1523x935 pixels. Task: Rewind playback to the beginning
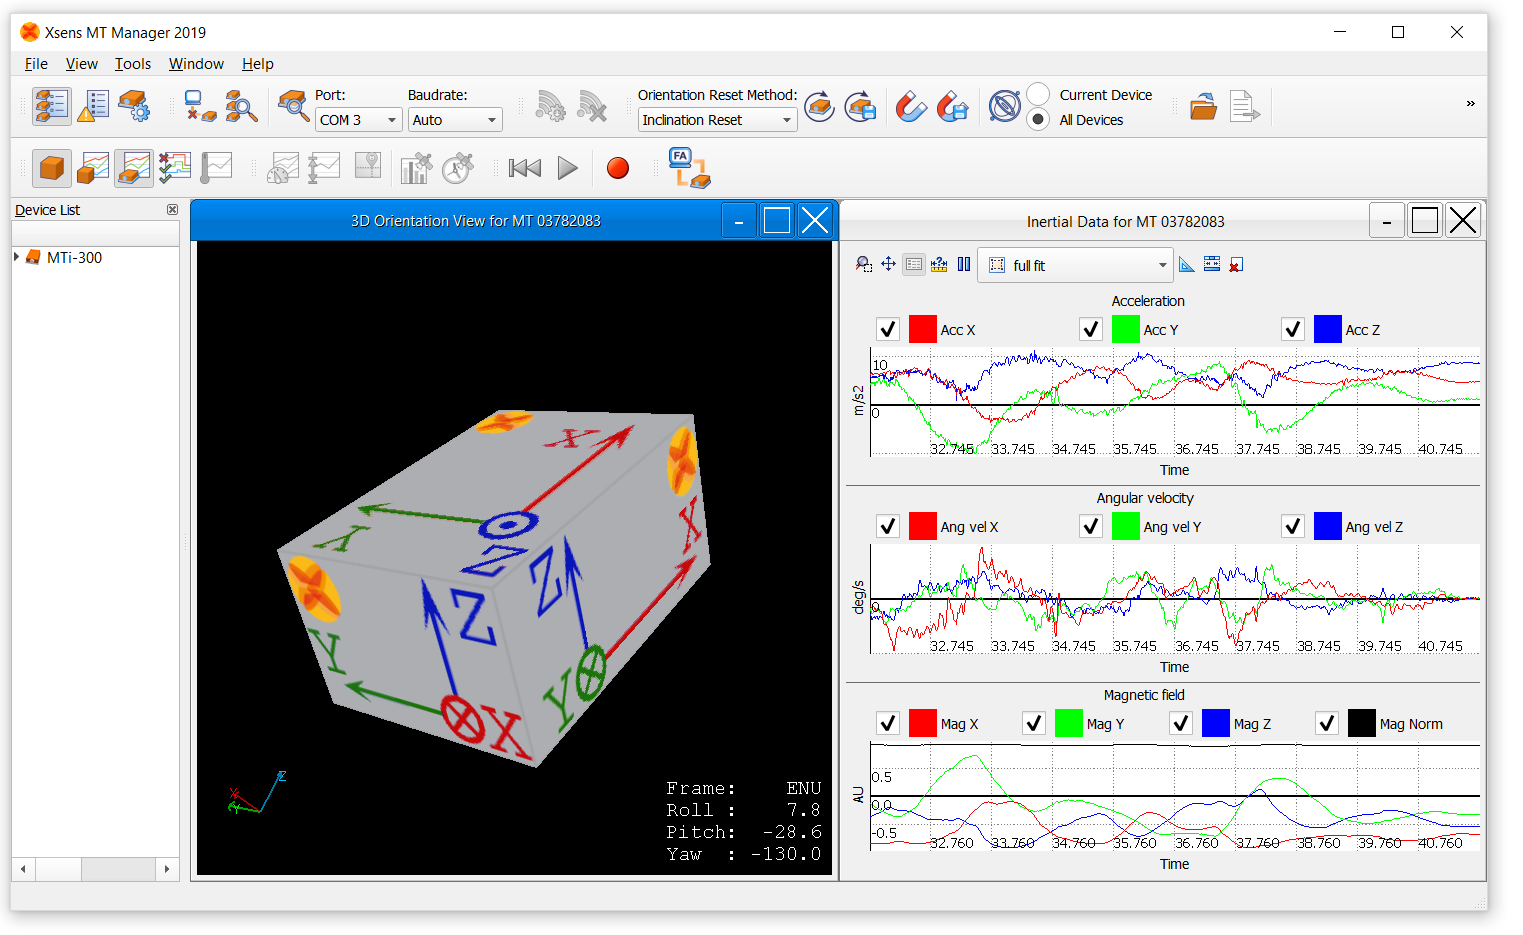click(524, 168)
